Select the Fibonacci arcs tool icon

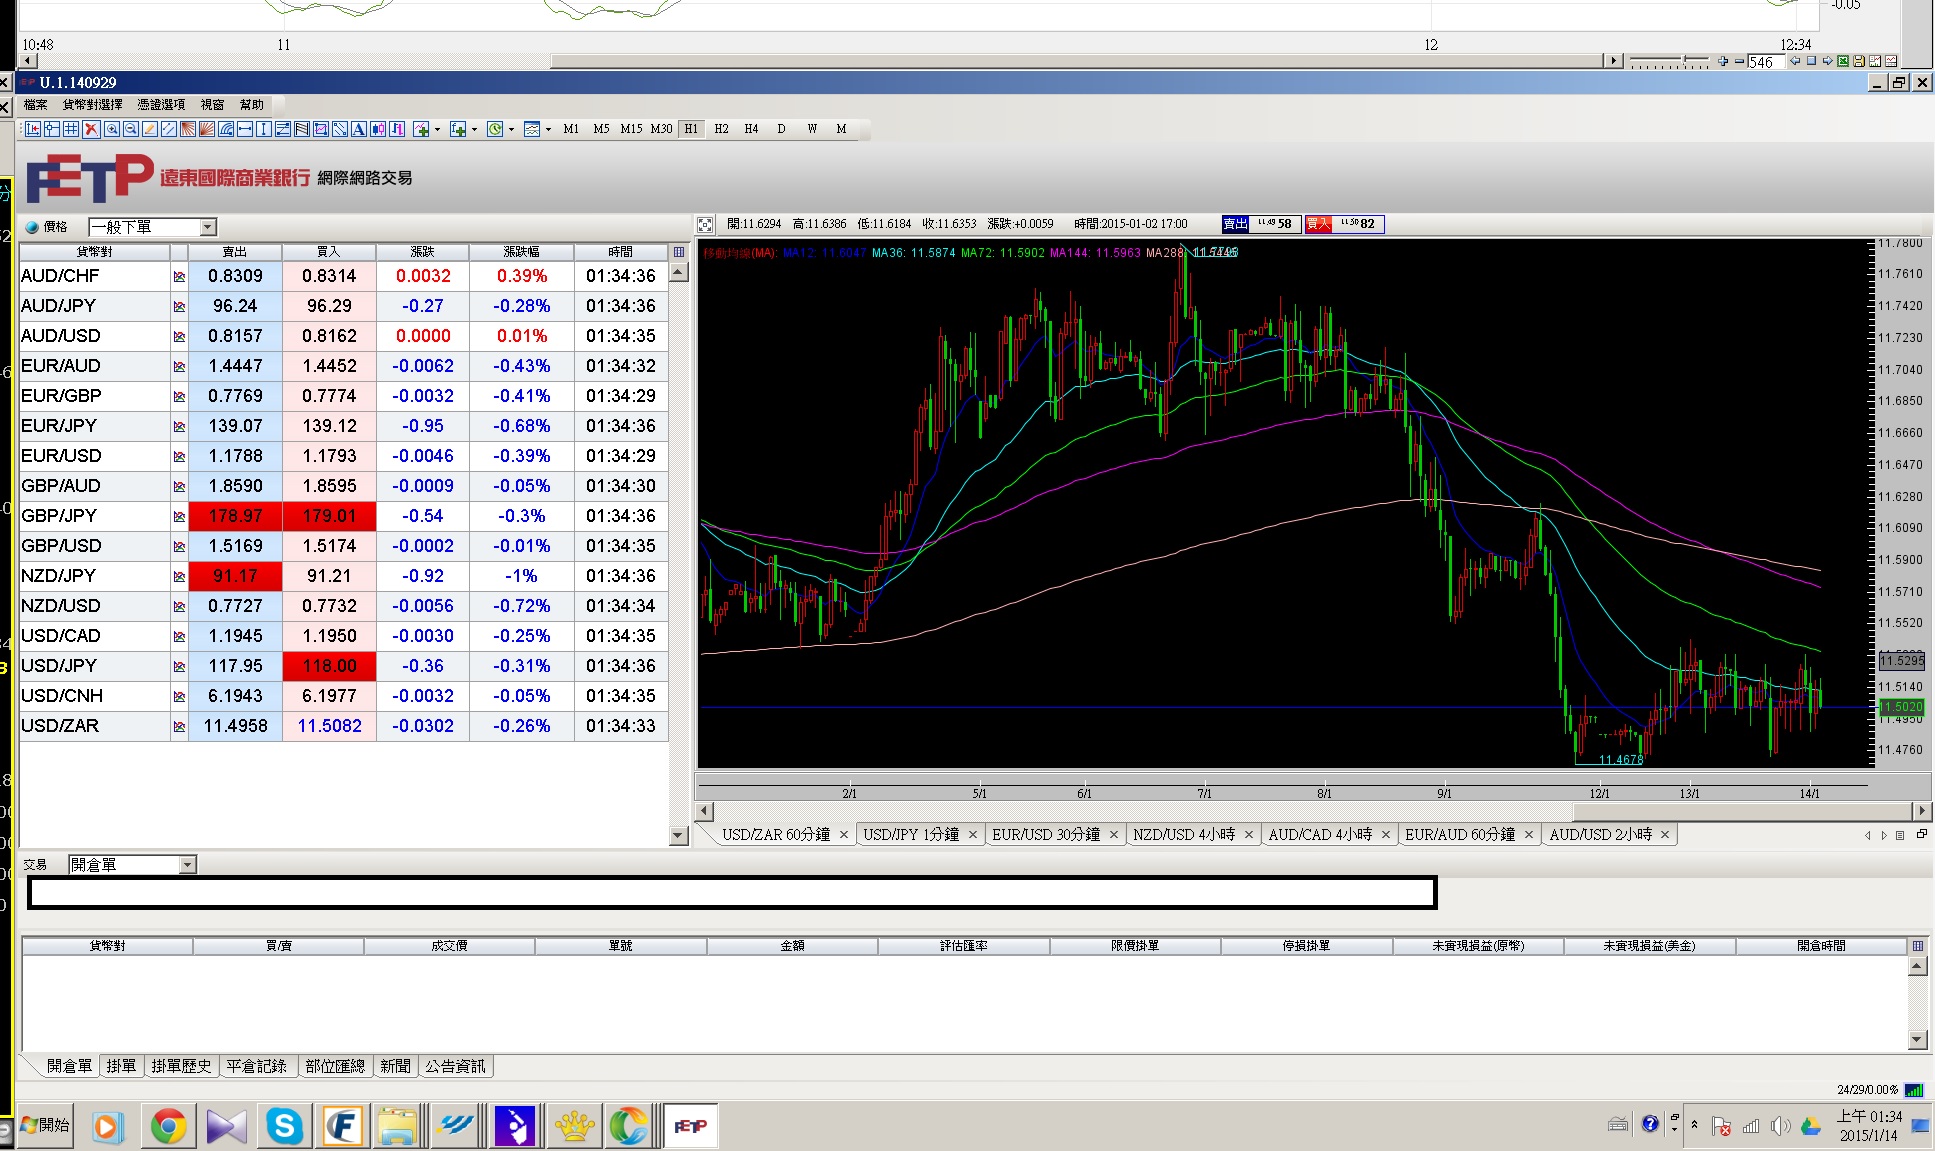pos(225,129)
